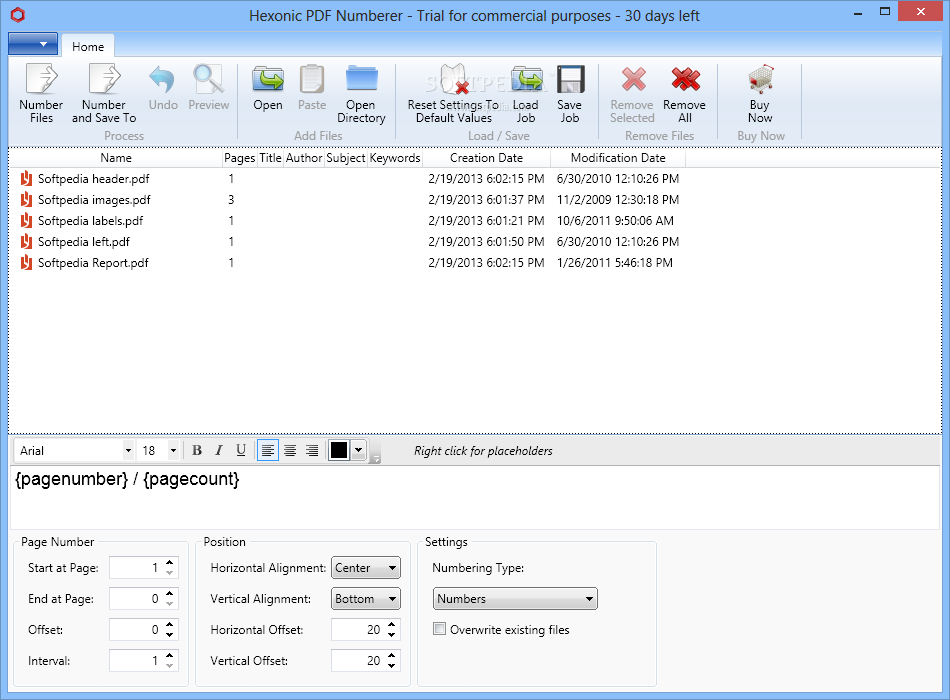Click the Author column header
Image resolution: width=950 pixels, height=700 pixels.
304,158
